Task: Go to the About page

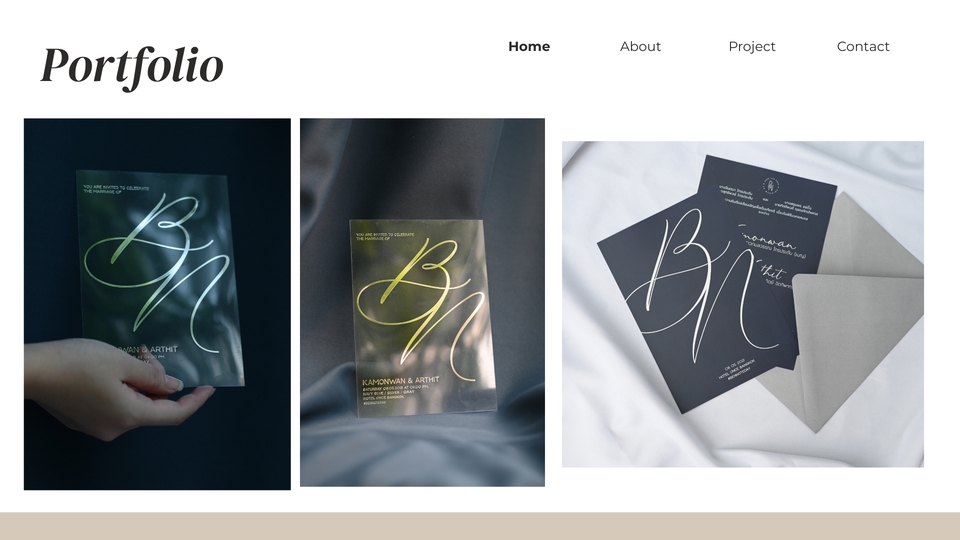Action: 640,47
